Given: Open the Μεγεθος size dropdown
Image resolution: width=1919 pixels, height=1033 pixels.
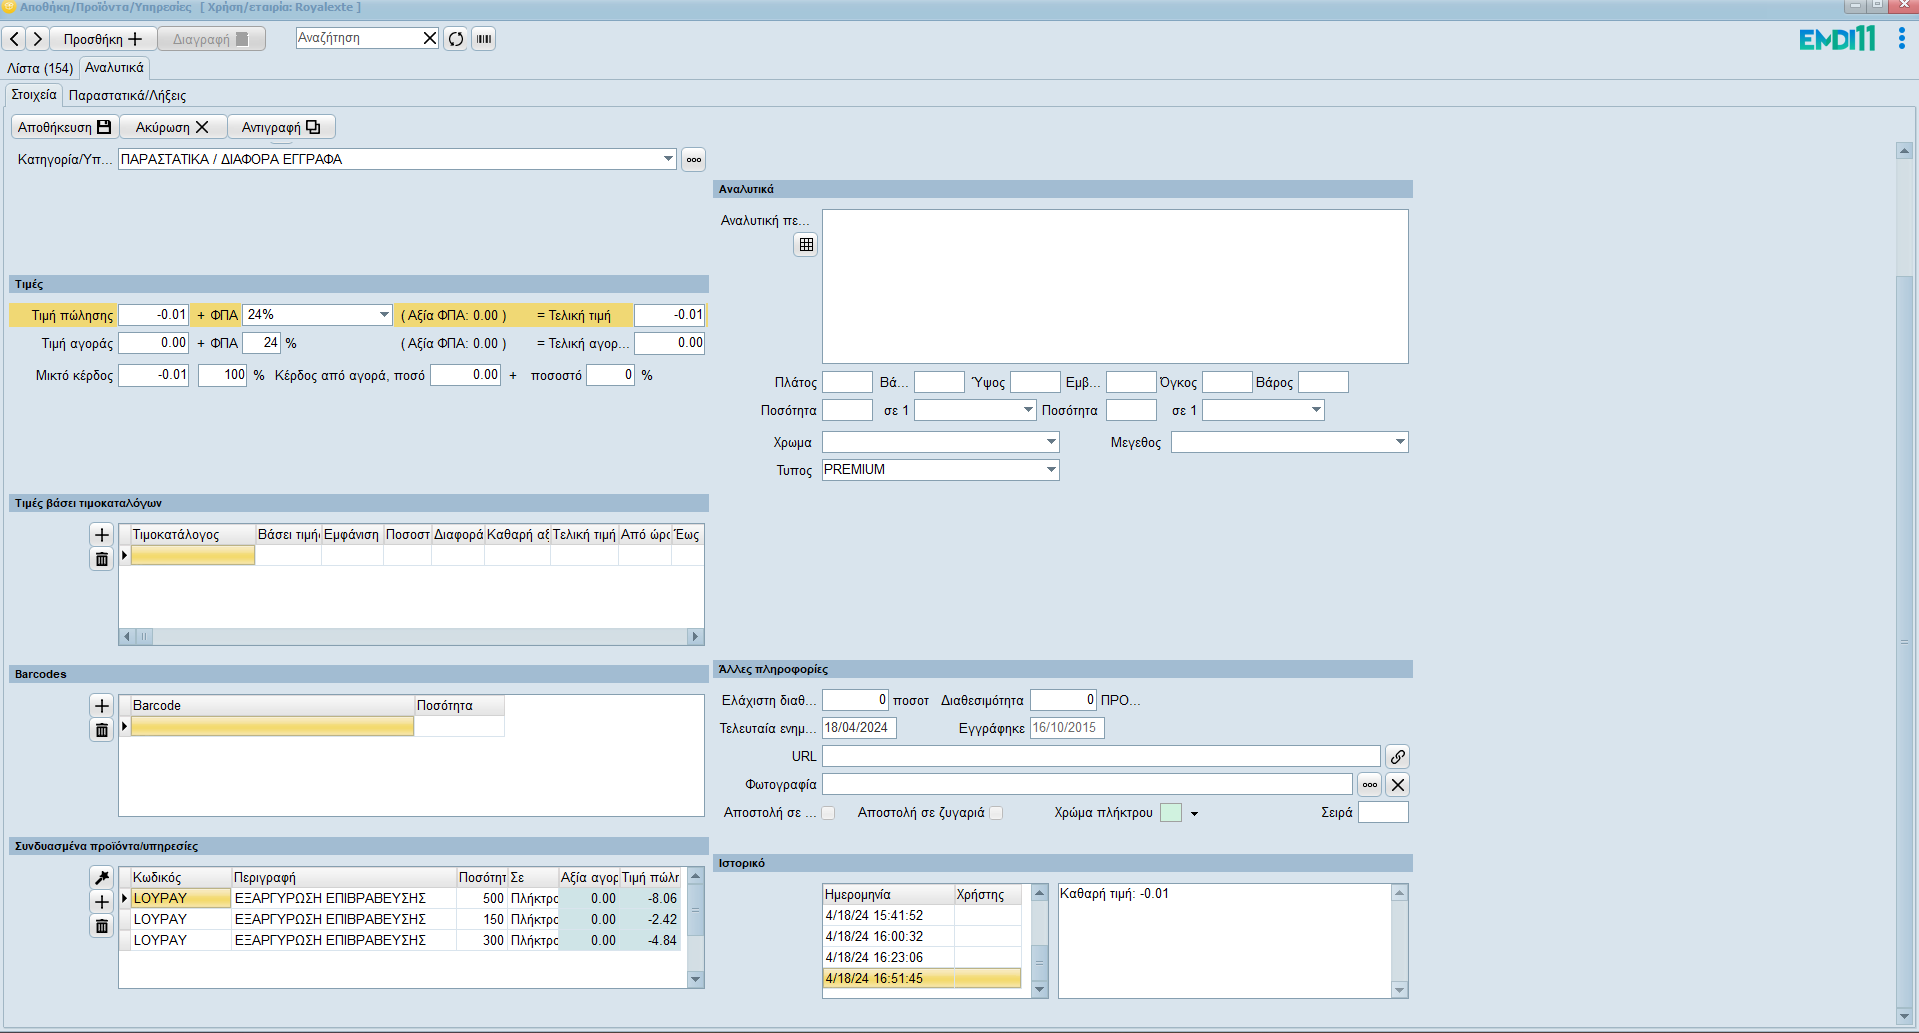Looking at the screenshot, I should pyautogui.click(x=1400, y=442).
